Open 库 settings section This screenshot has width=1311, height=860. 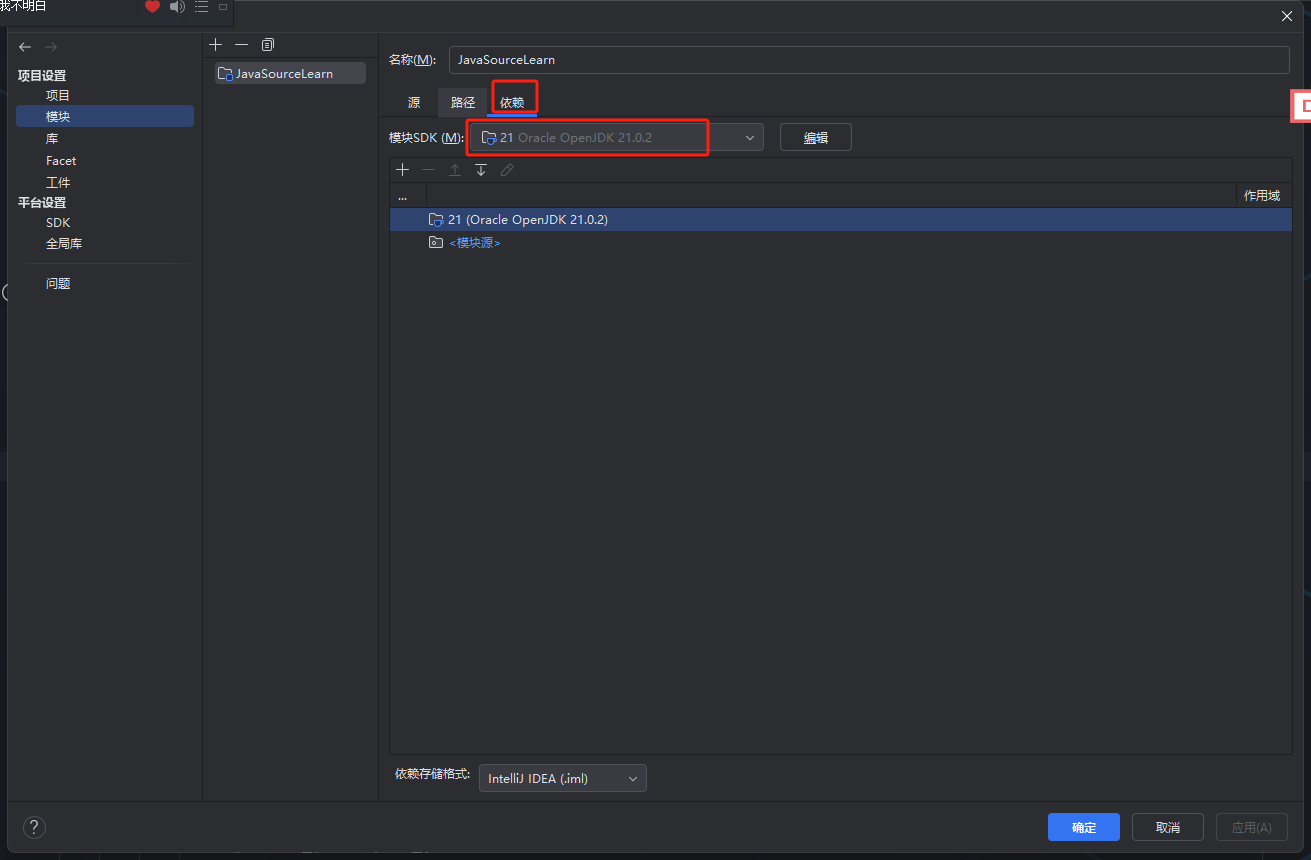[x=52, y=138]
